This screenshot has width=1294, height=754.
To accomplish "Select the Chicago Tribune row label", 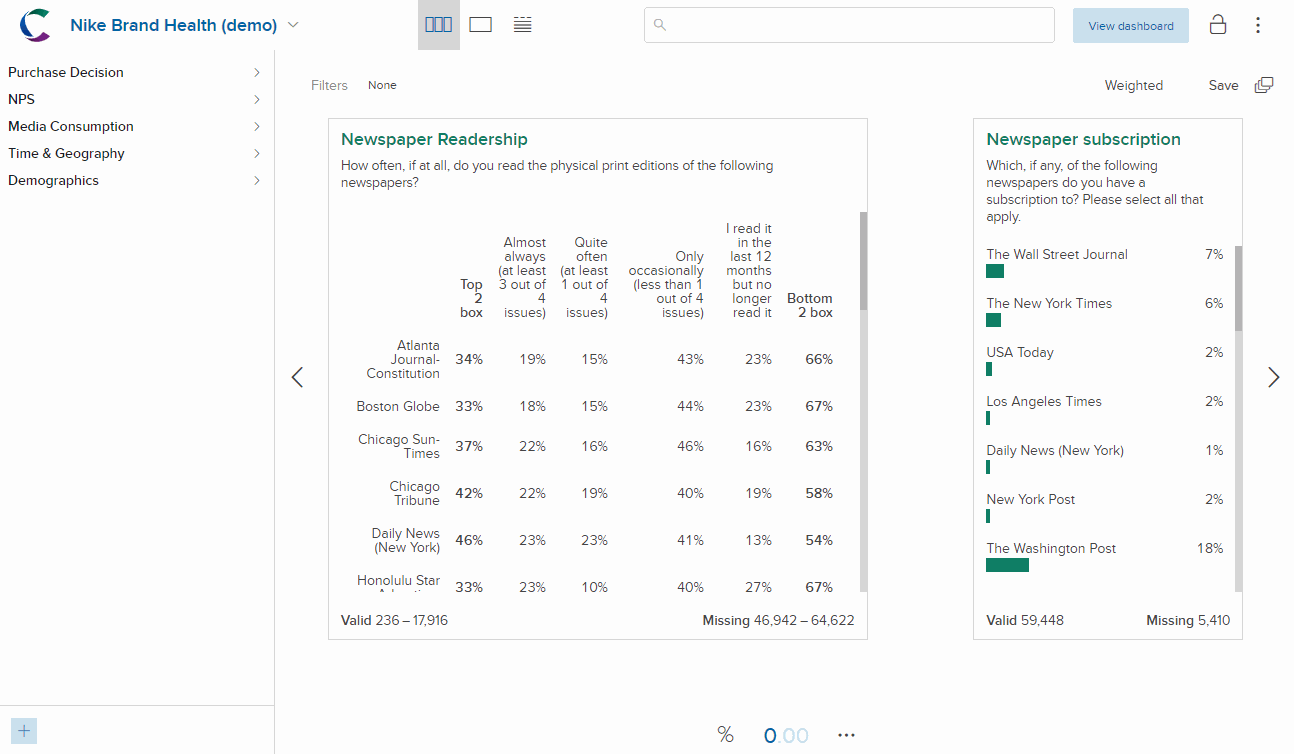I will [x=415, y=493].
